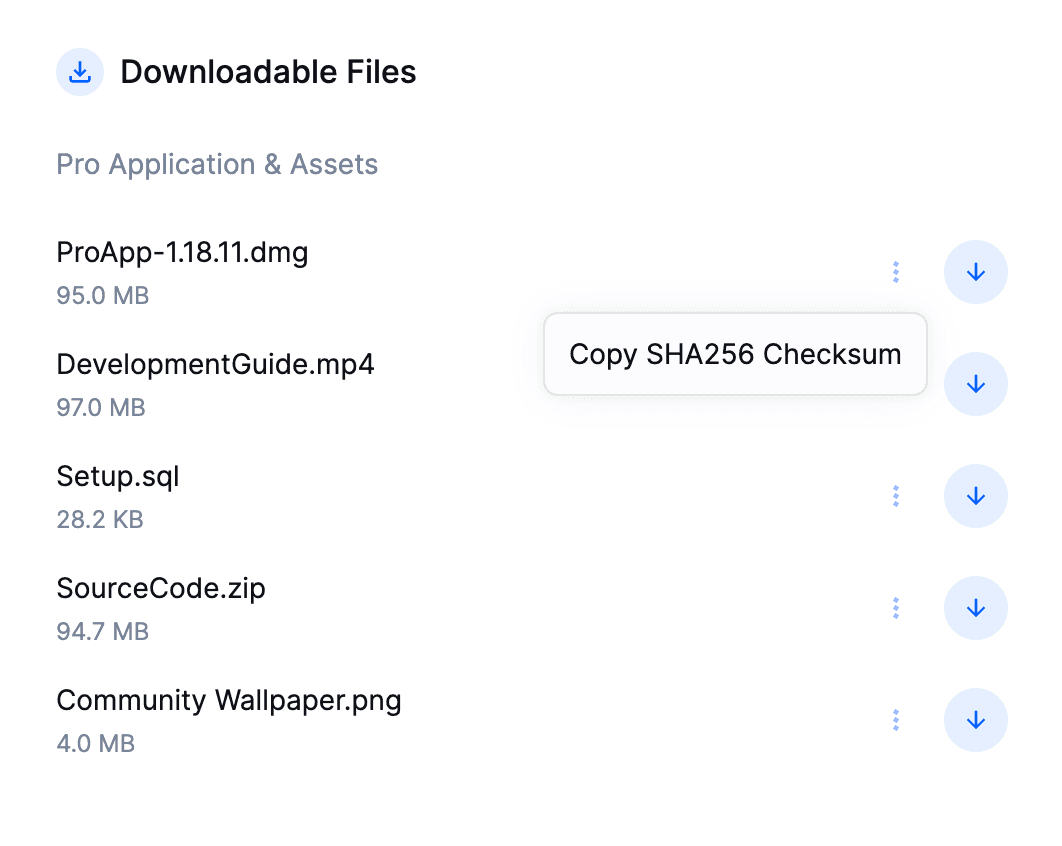
Task: Download the Setup.sql file
Action: (975, 496)
